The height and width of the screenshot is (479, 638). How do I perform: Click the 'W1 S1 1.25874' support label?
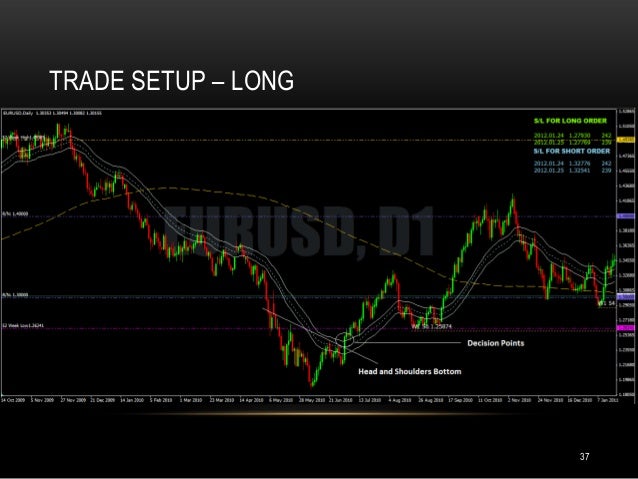431,326
